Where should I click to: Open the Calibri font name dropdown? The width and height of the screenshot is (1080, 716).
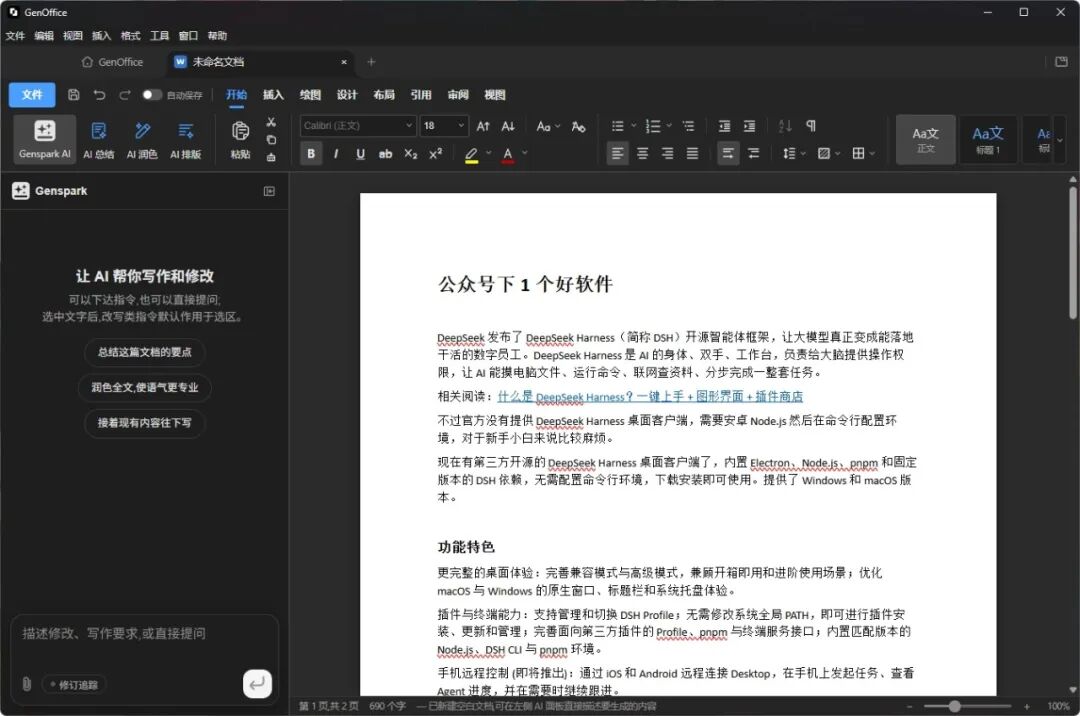pos(357,126)
